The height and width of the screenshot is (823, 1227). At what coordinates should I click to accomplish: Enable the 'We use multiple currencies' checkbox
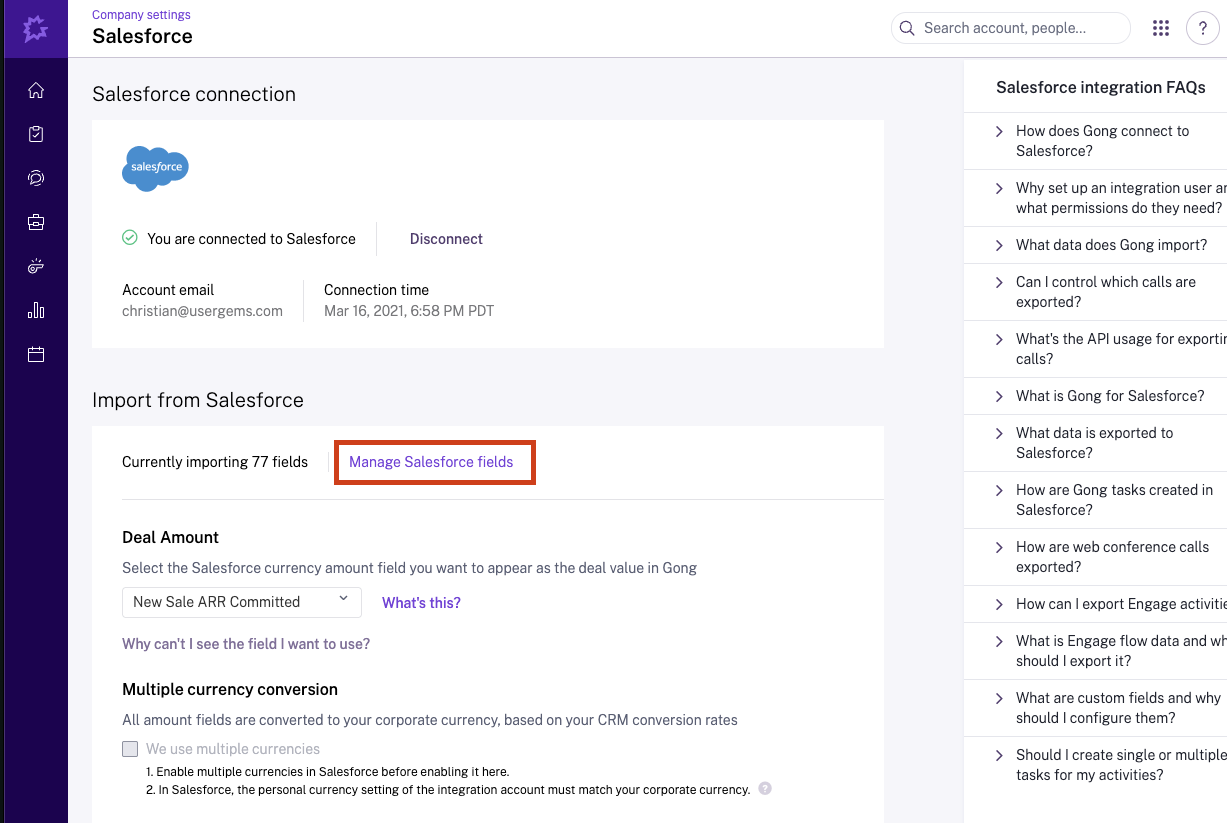coord(130,749)
